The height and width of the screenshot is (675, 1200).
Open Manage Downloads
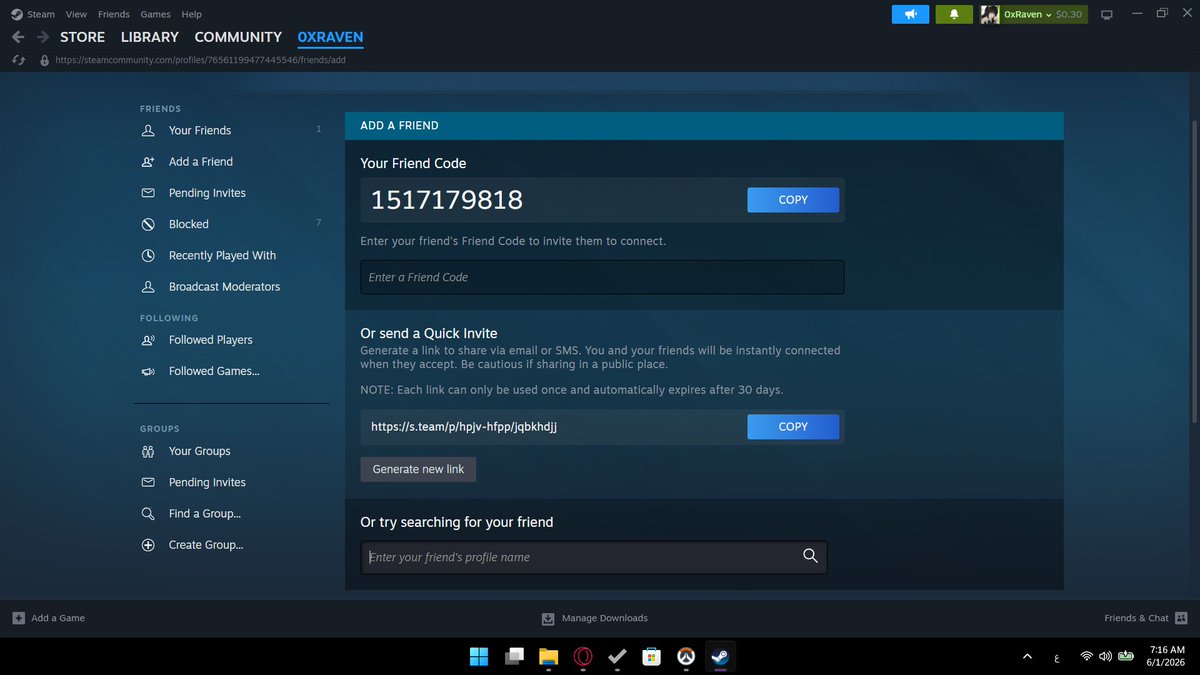[x=595, y=618]
